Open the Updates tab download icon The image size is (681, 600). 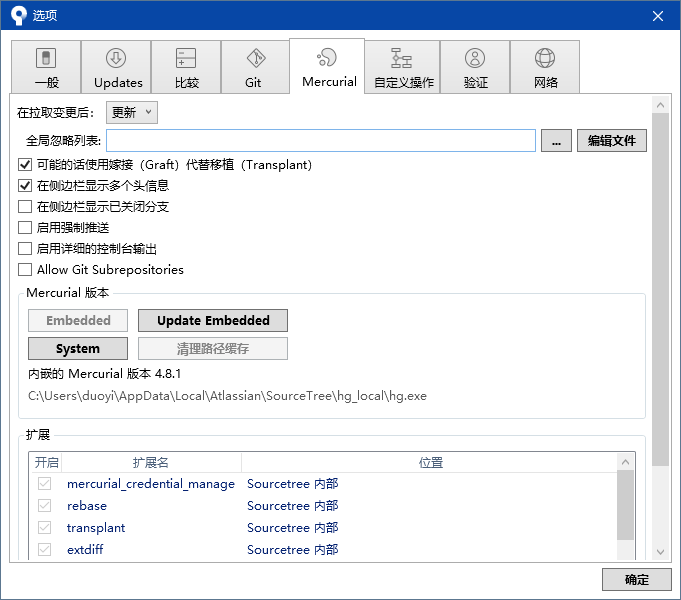(x=116, y=58)
